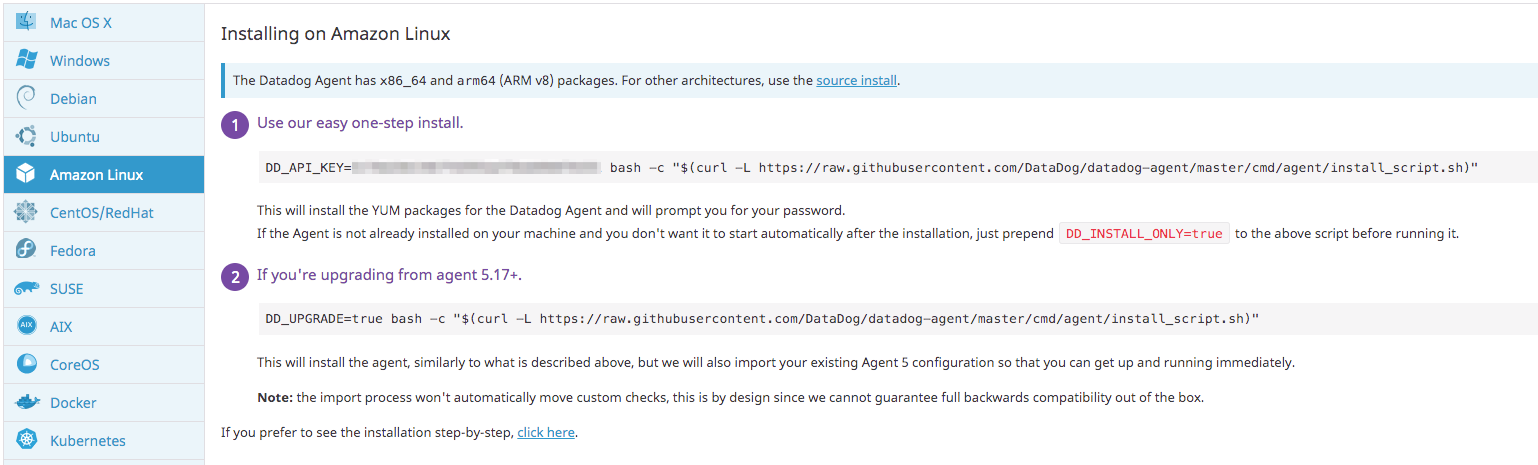
Task: Click the Mac OS X finder icon
Action: pos(26,22)
